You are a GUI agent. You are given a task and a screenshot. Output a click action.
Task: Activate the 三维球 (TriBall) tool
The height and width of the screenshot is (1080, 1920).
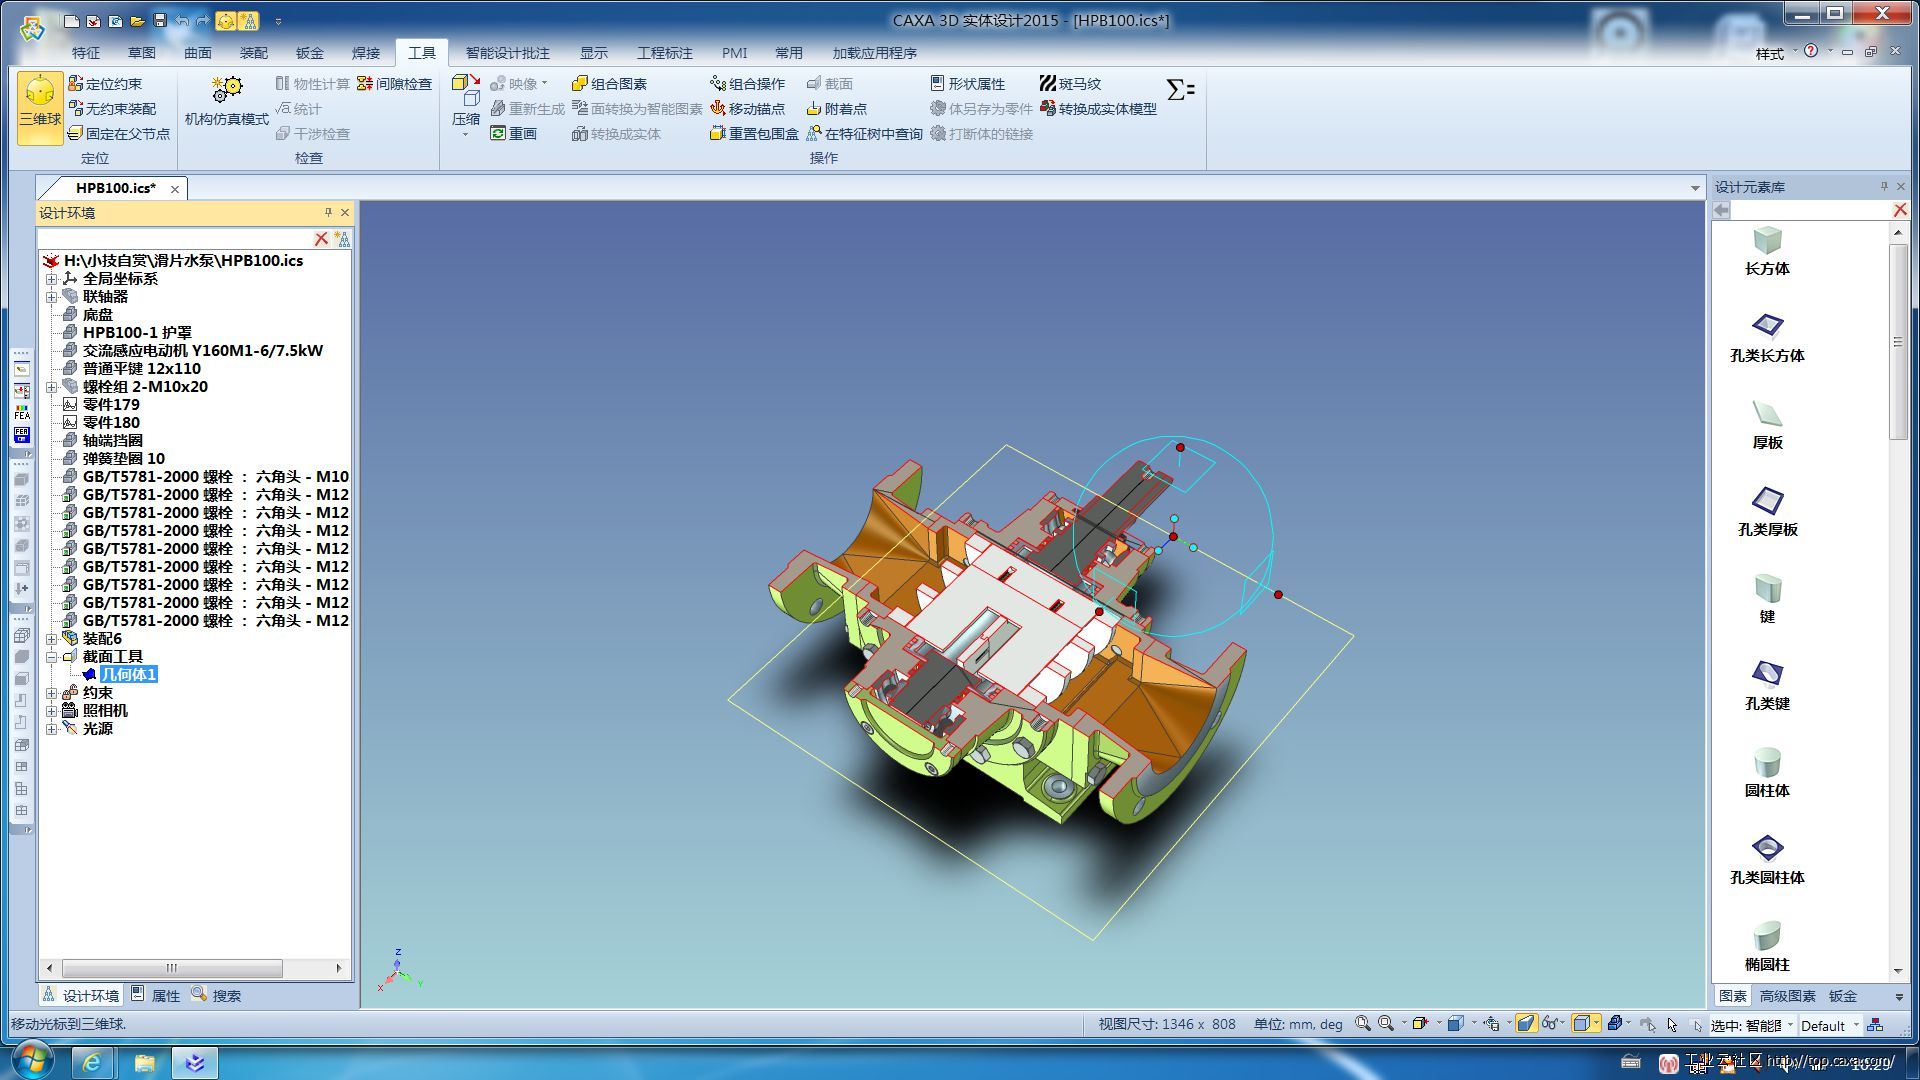click(x=40, y=107)
